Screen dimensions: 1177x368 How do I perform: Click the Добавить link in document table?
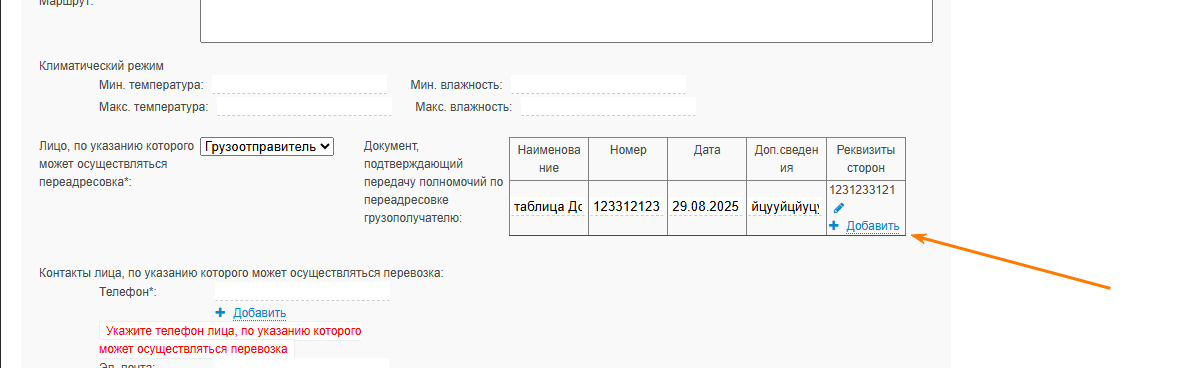click(x=872, y=226)
